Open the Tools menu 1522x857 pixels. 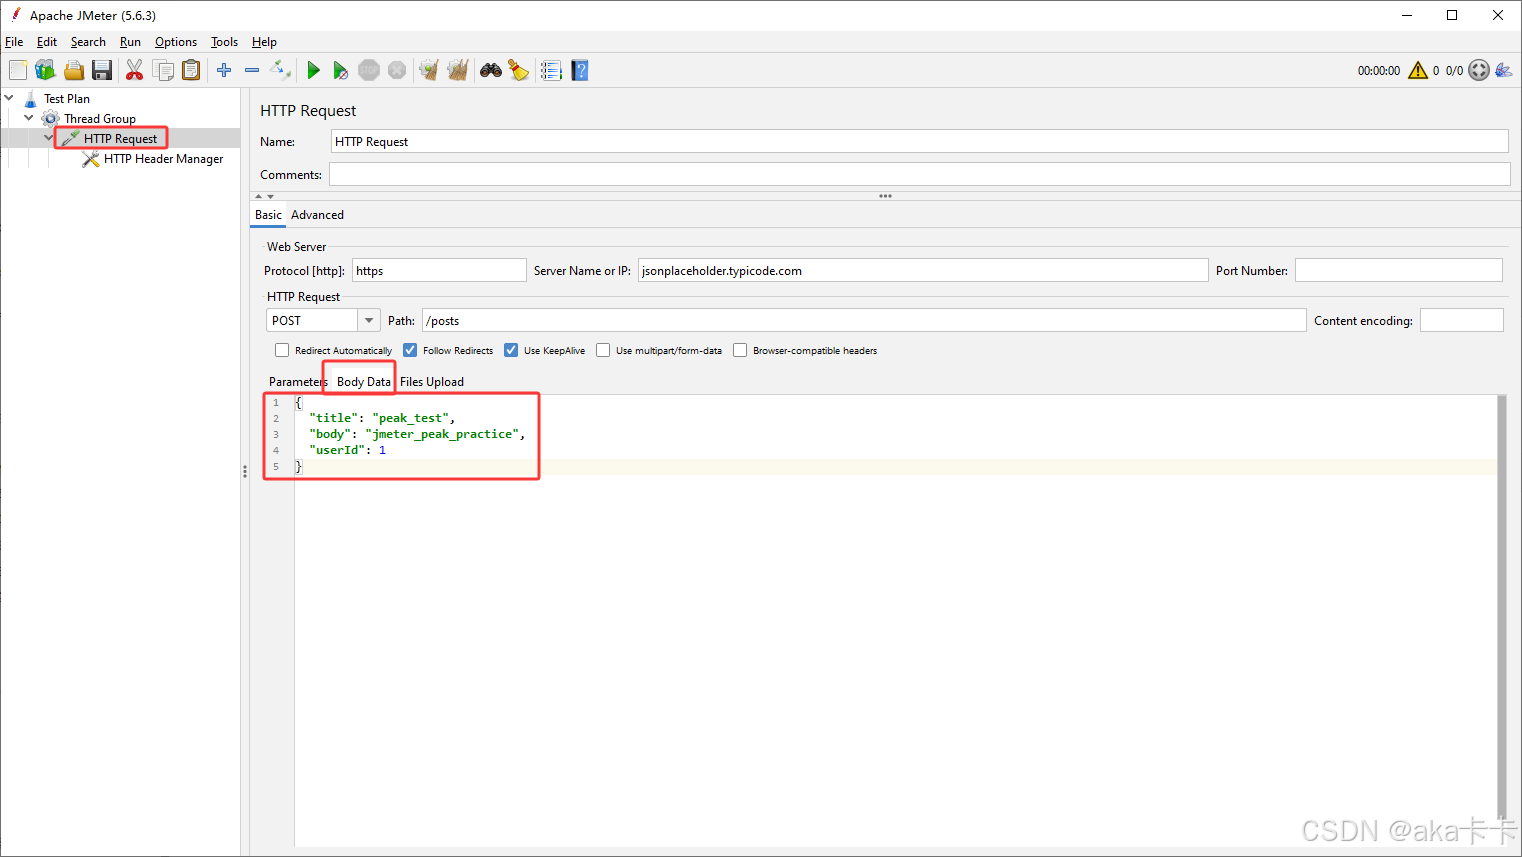pyautogui.click(x=224, y=42)
